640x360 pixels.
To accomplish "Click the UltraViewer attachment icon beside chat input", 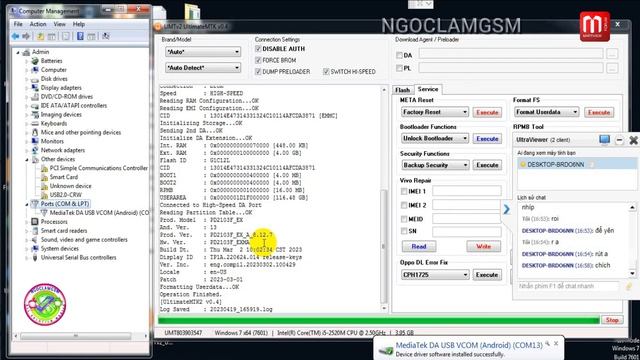I will 629,287.
